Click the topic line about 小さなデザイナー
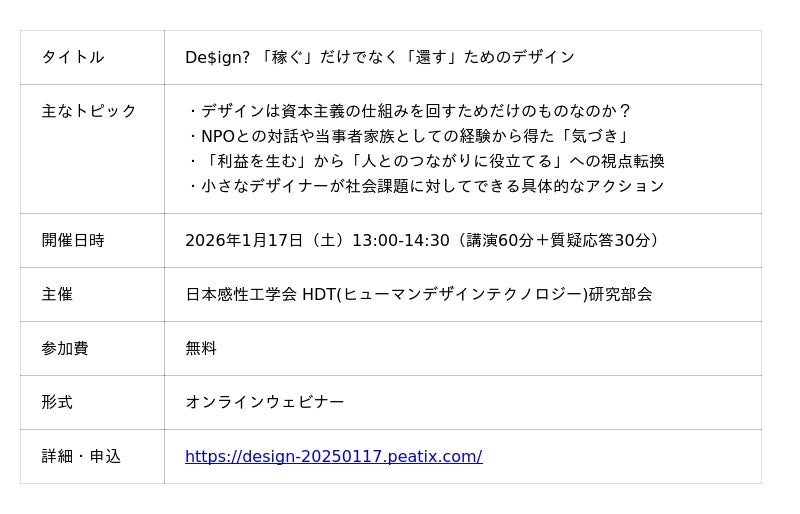The width and height of the screenshot is (800, 514). (426, 186)
